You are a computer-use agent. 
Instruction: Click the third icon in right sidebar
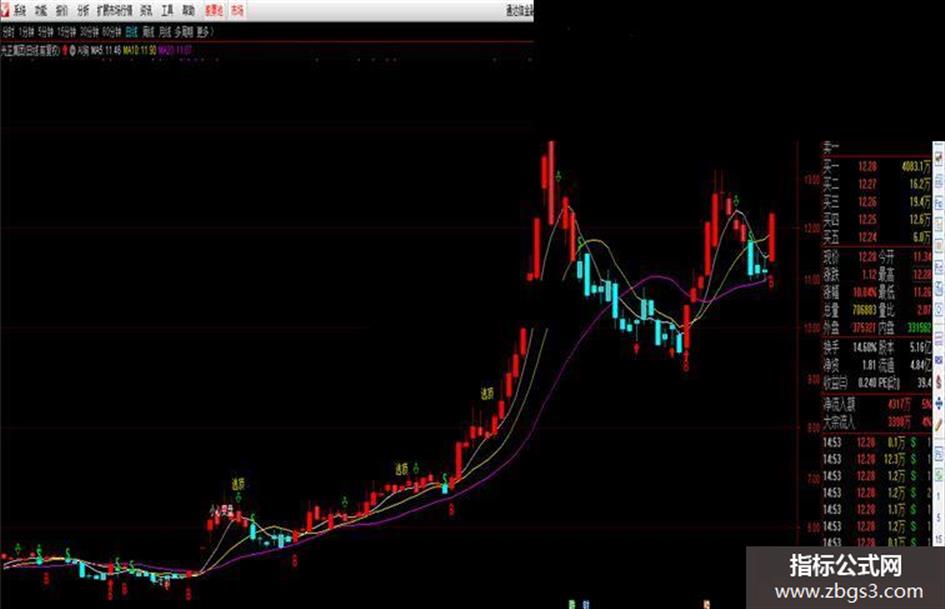tap(939, 203)
